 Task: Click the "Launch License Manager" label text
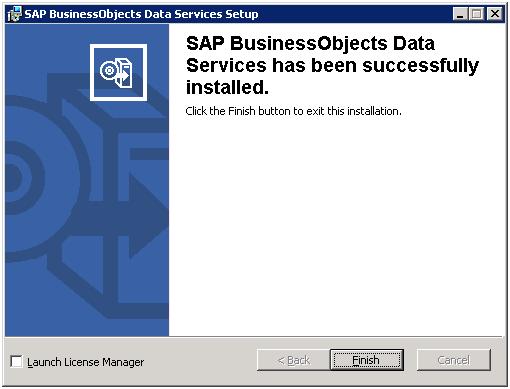(x=85, y=362)
